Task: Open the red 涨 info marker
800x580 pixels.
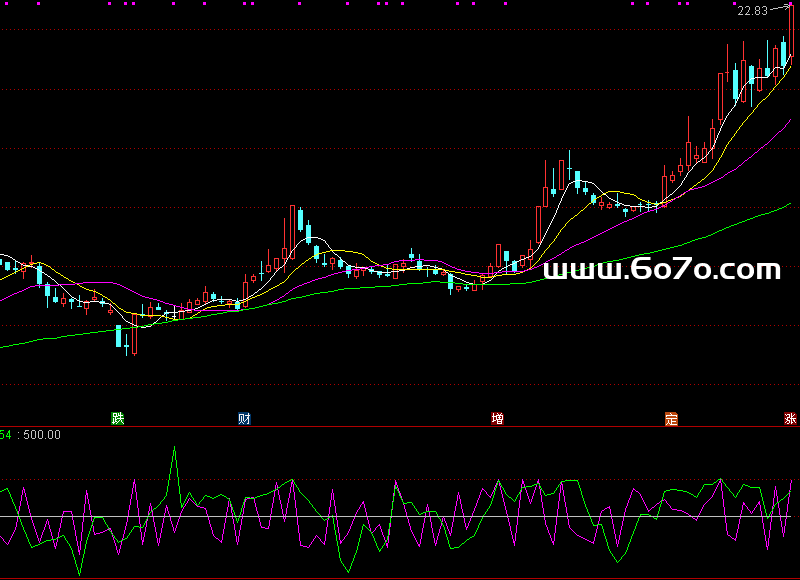Action: (790, 418)
